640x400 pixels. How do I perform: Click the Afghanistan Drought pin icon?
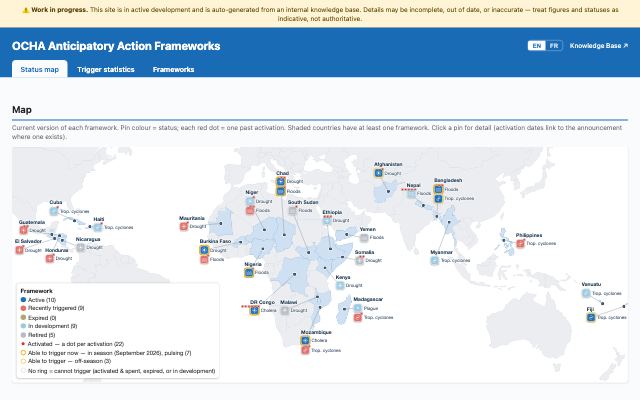pyautogui.click(x=378, y=173)
